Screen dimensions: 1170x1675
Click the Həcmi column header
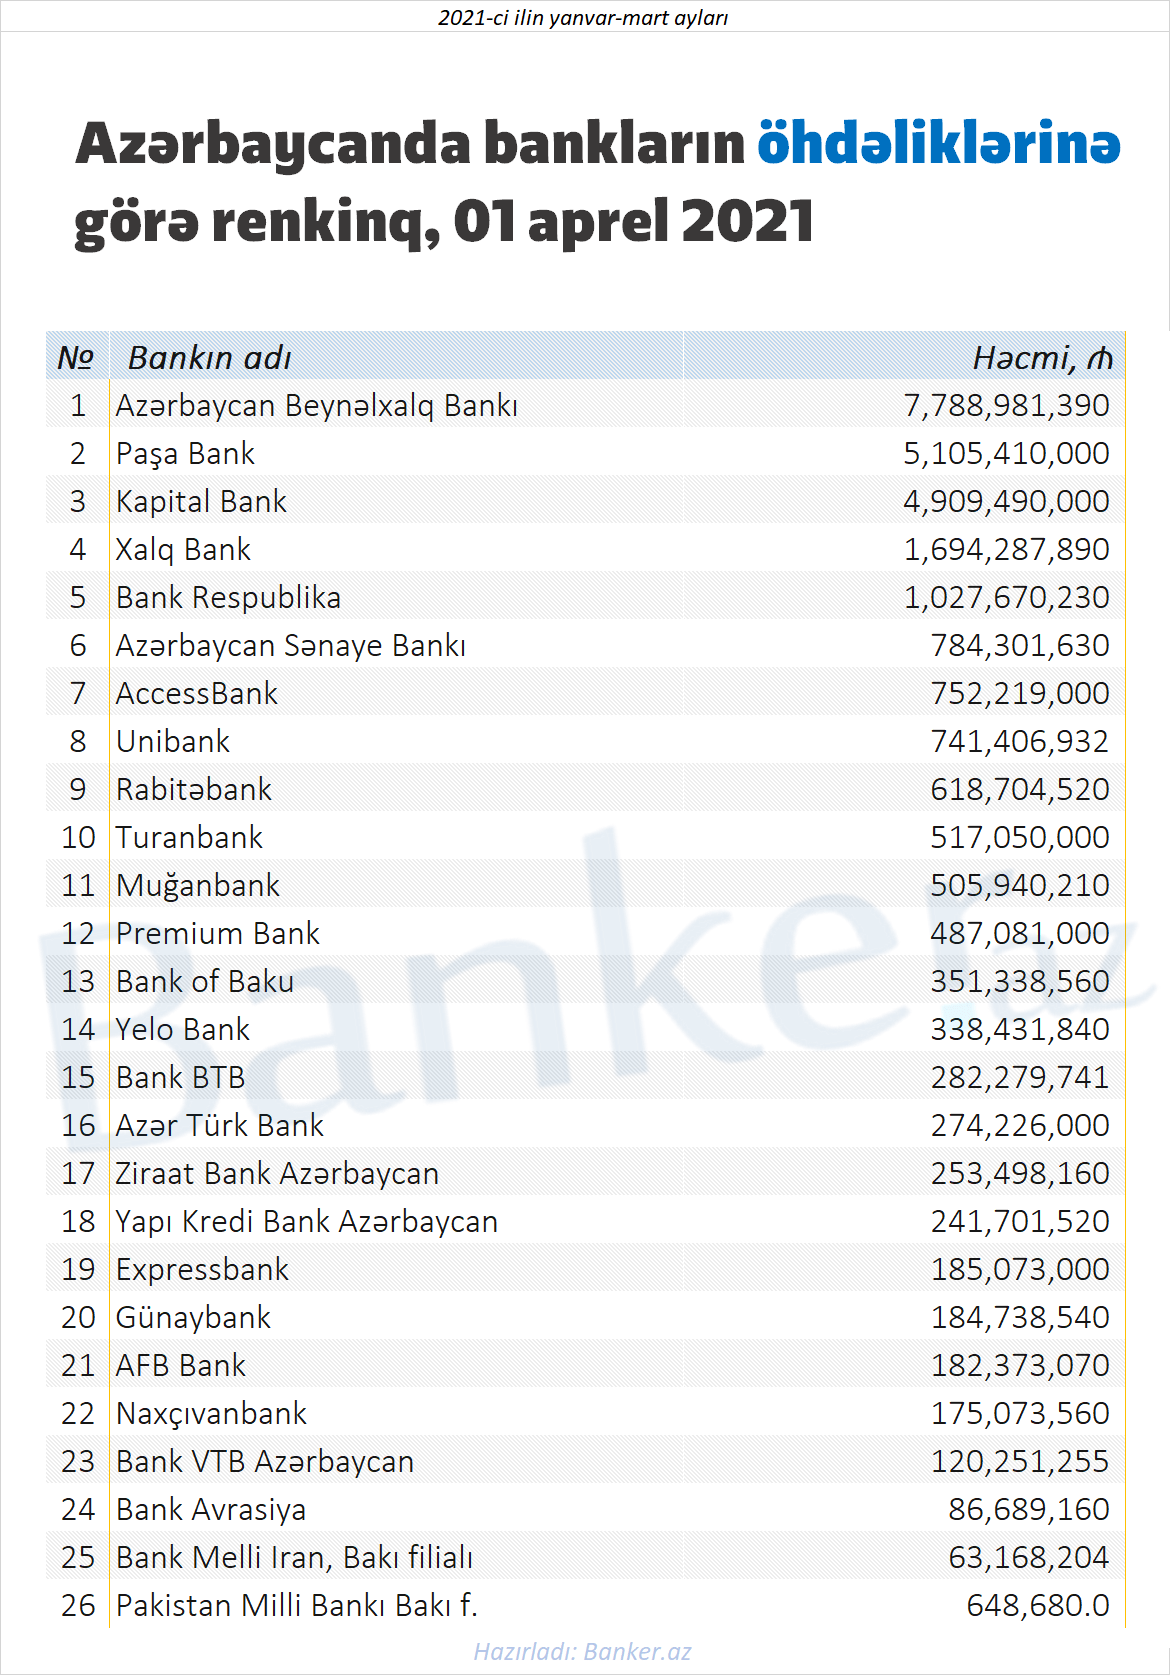pyautogui.click(x=1042, y=357)
